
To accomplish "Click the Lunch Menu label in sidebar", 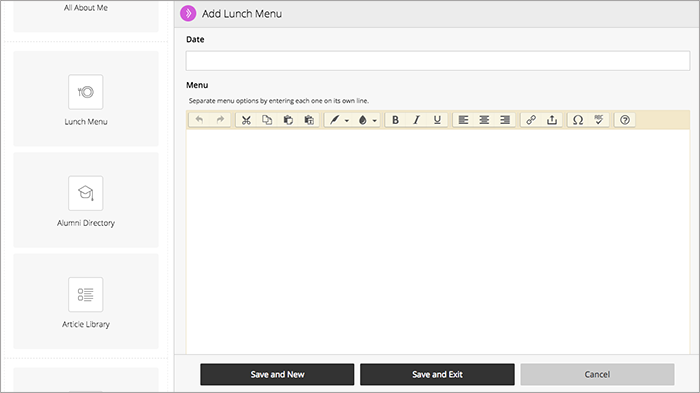I will (x=86, y=121).
